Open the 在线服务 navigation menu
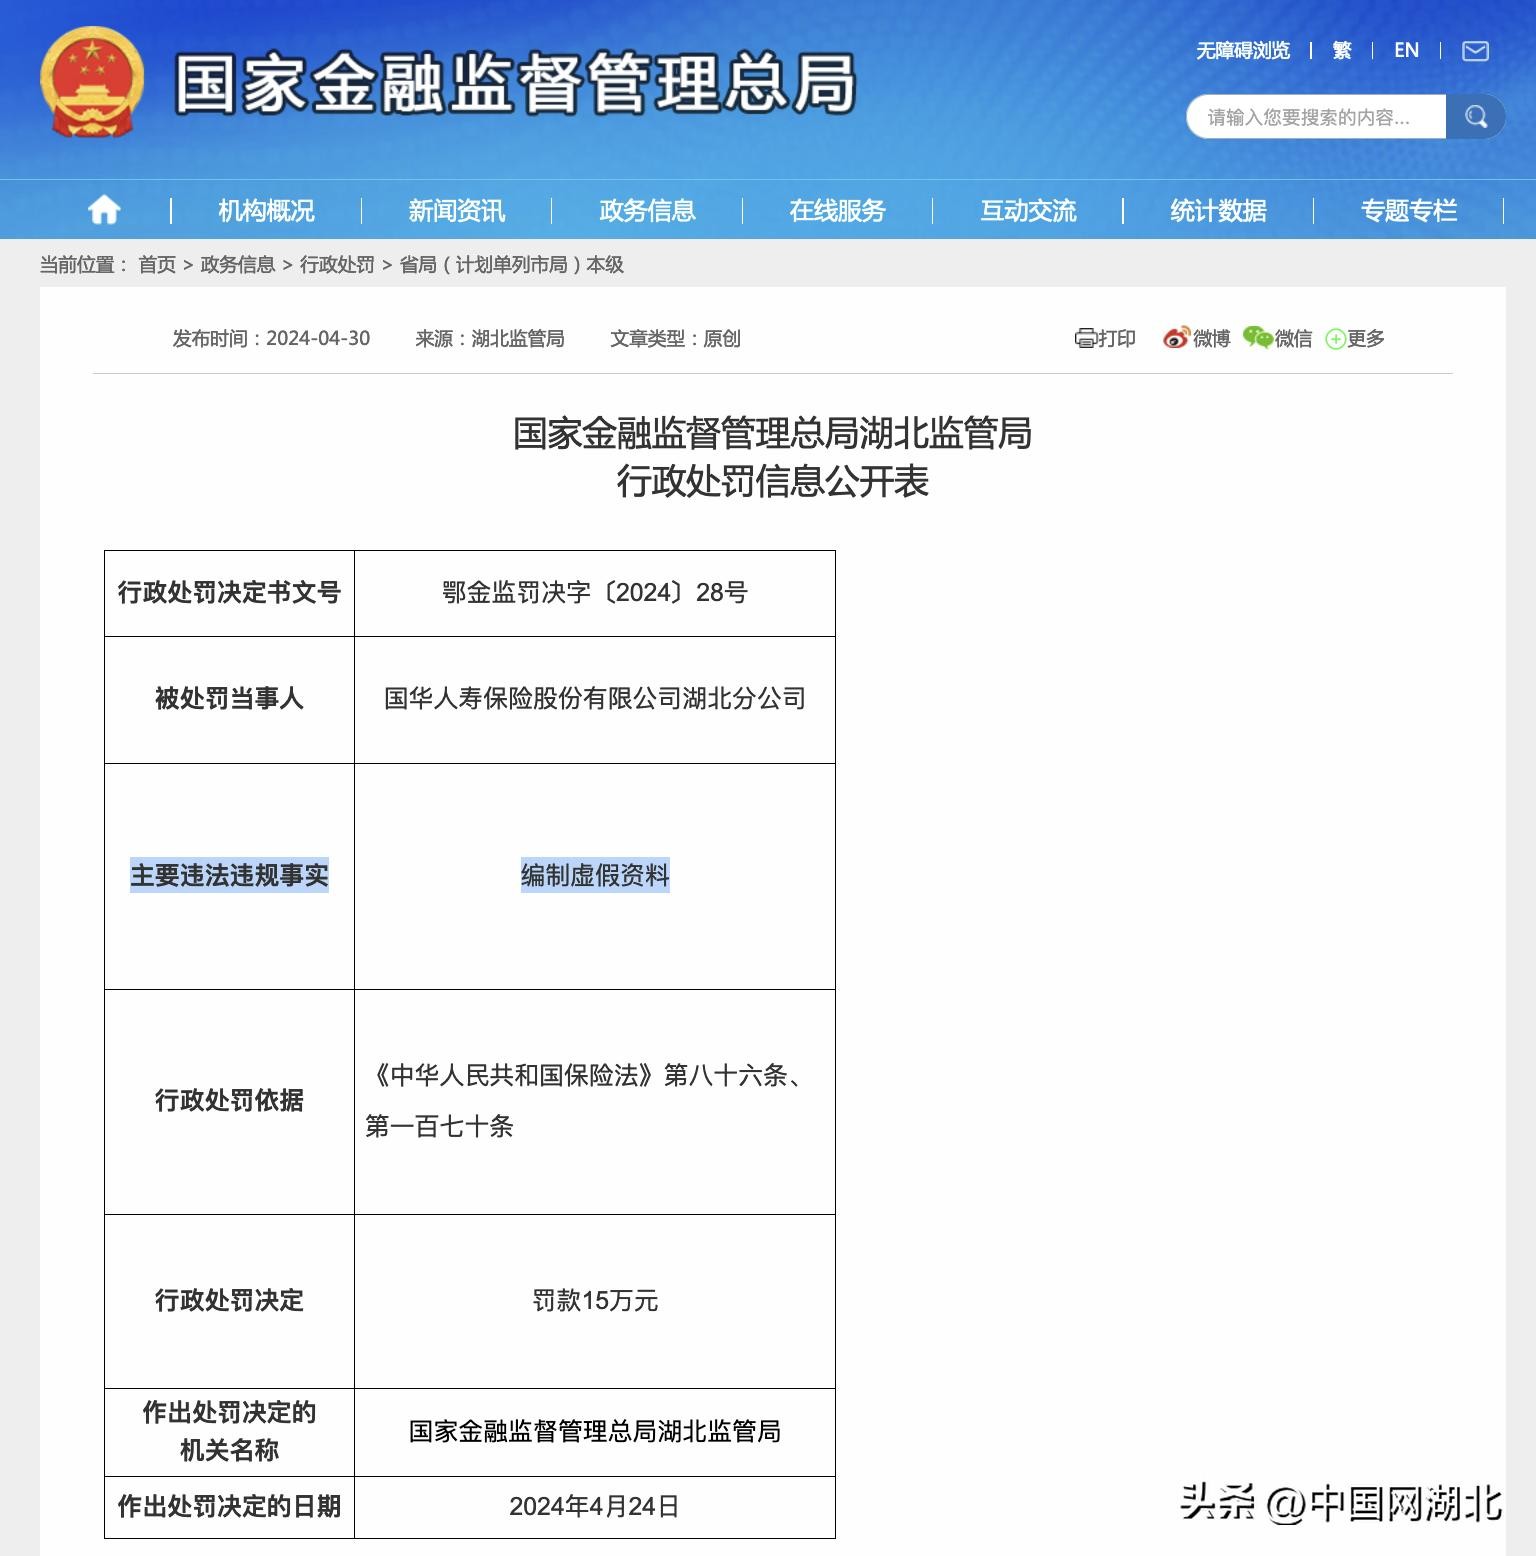The width and height of the screenshot is (1536, 1556). point(837,210)
